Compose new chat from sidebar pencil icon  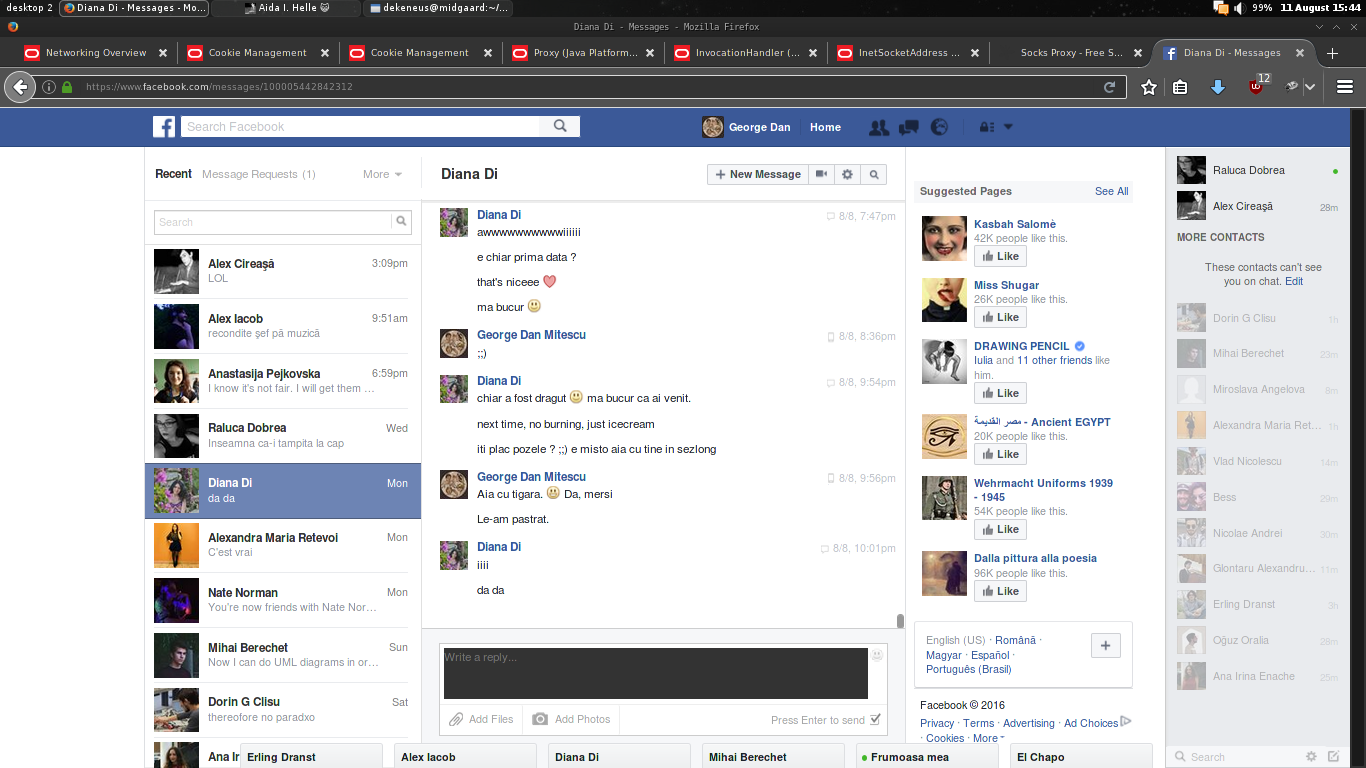point(1333,757)
